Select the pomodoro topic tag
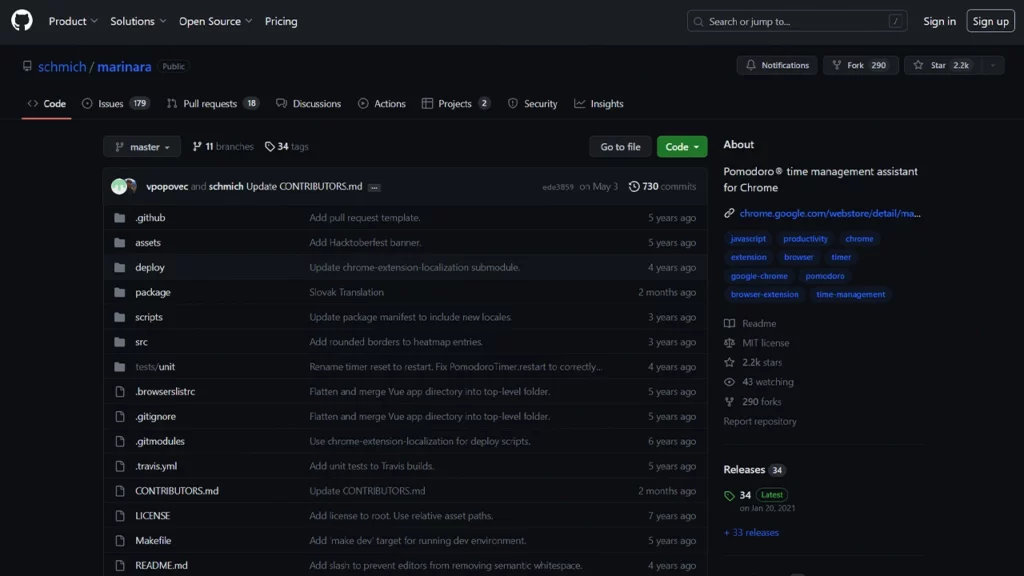This screenshot has height=576, width=1024. click(x=825, y=276)
